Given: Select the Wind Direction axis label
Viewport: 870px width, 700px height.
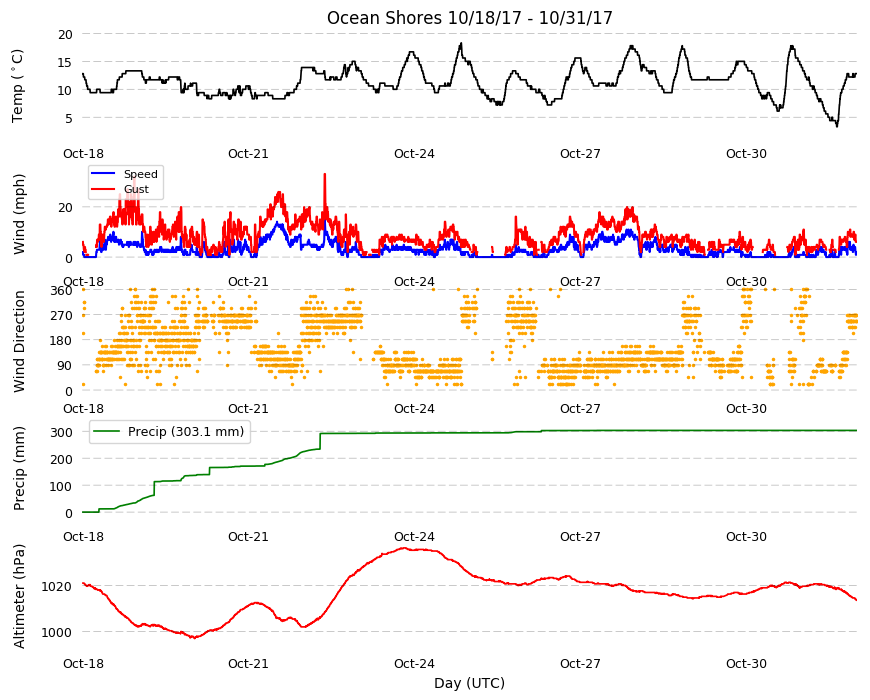Looking at the screenshot, I should pos(19,341).
